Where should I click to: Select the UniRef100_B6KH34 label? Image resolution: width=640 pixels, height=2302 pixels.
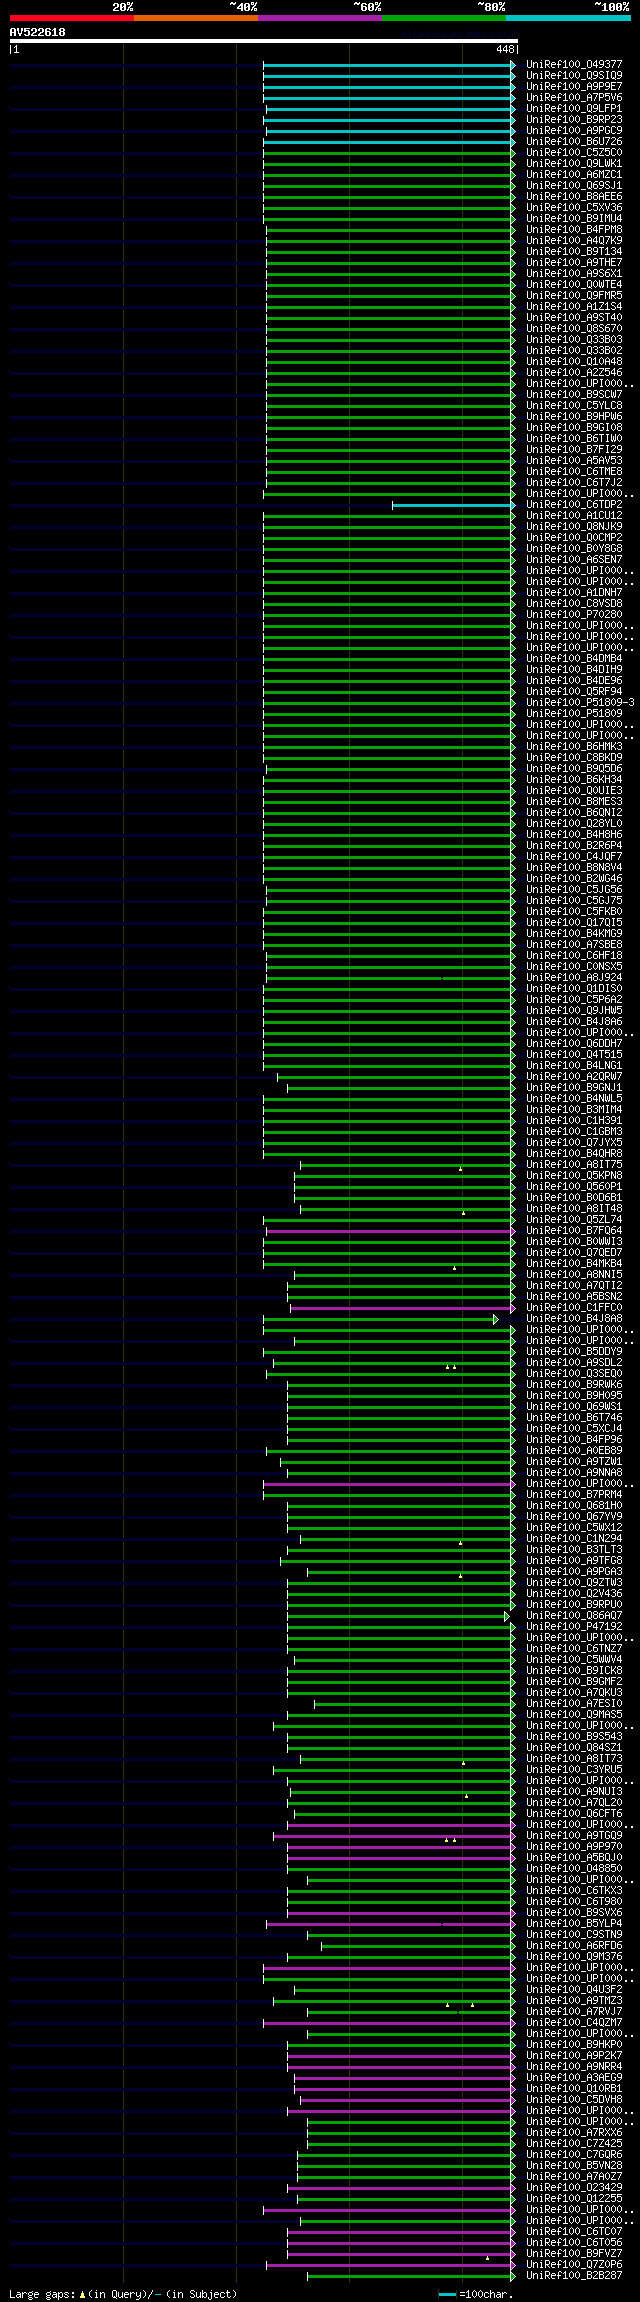coord(574,780)
